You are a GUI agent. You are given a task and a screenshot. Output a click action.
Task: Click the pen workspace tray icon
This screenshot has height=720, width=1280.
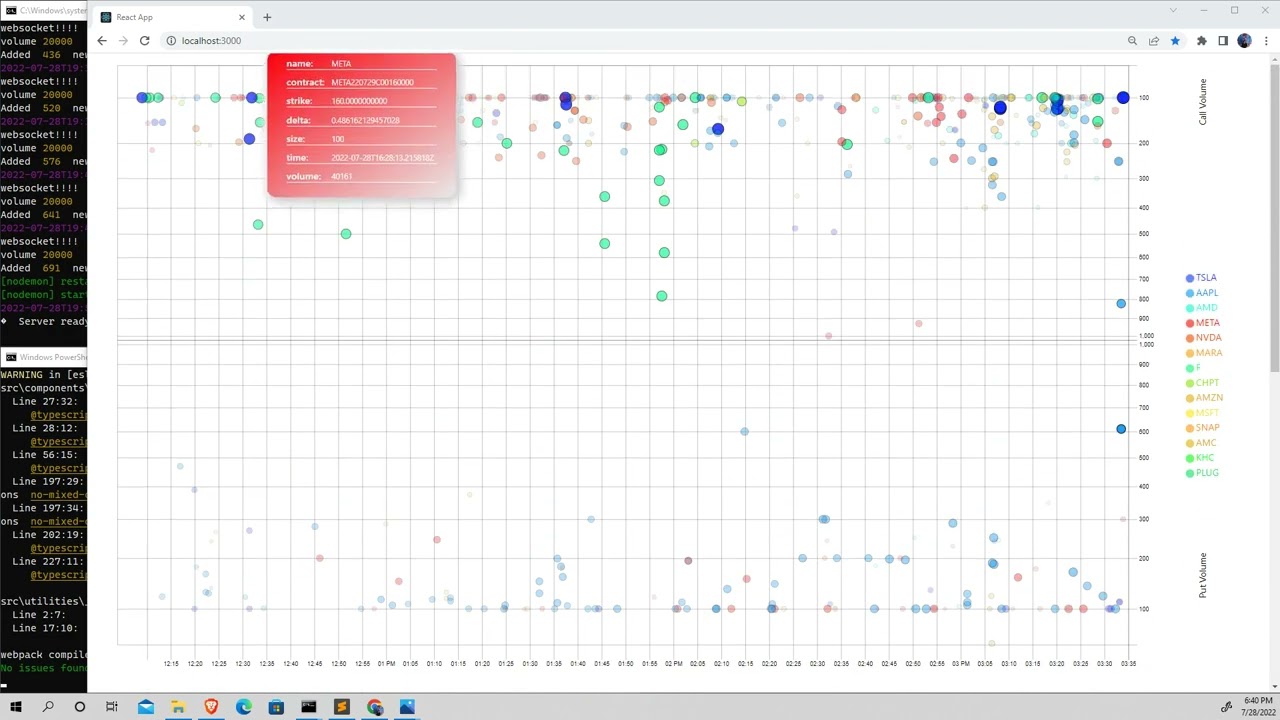1227,707
